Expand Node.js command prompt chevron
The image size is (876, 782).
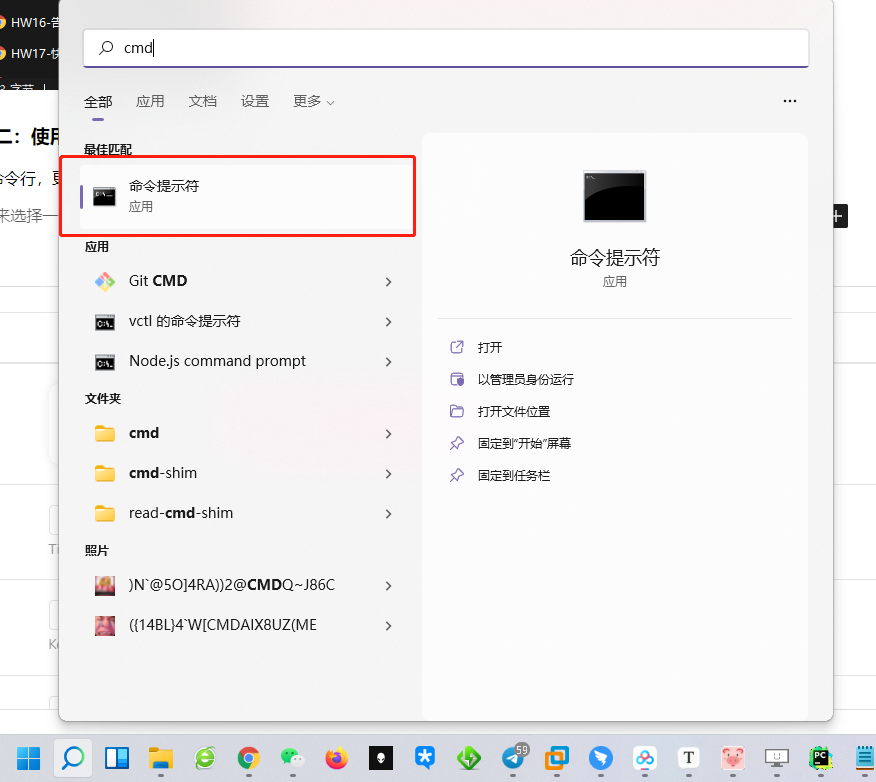pos(388,362)
